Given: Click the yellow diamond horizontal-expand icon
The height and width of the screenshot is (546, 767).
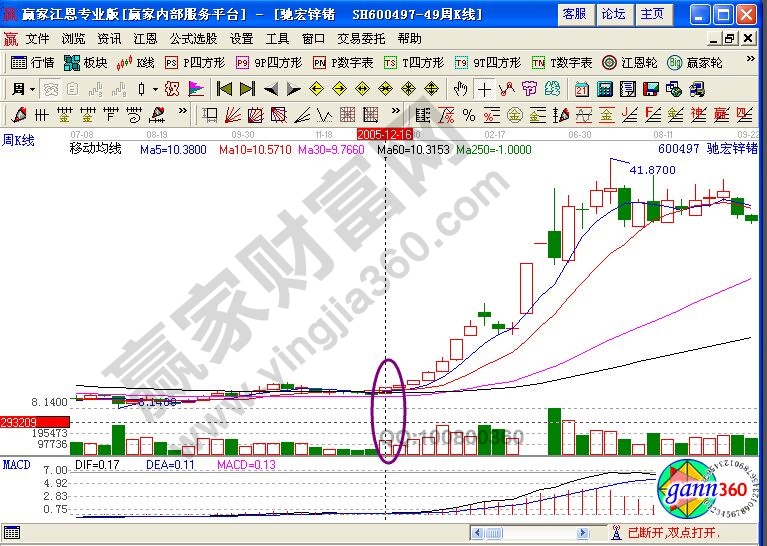Looking at the screenshot, I should (362, 89).
